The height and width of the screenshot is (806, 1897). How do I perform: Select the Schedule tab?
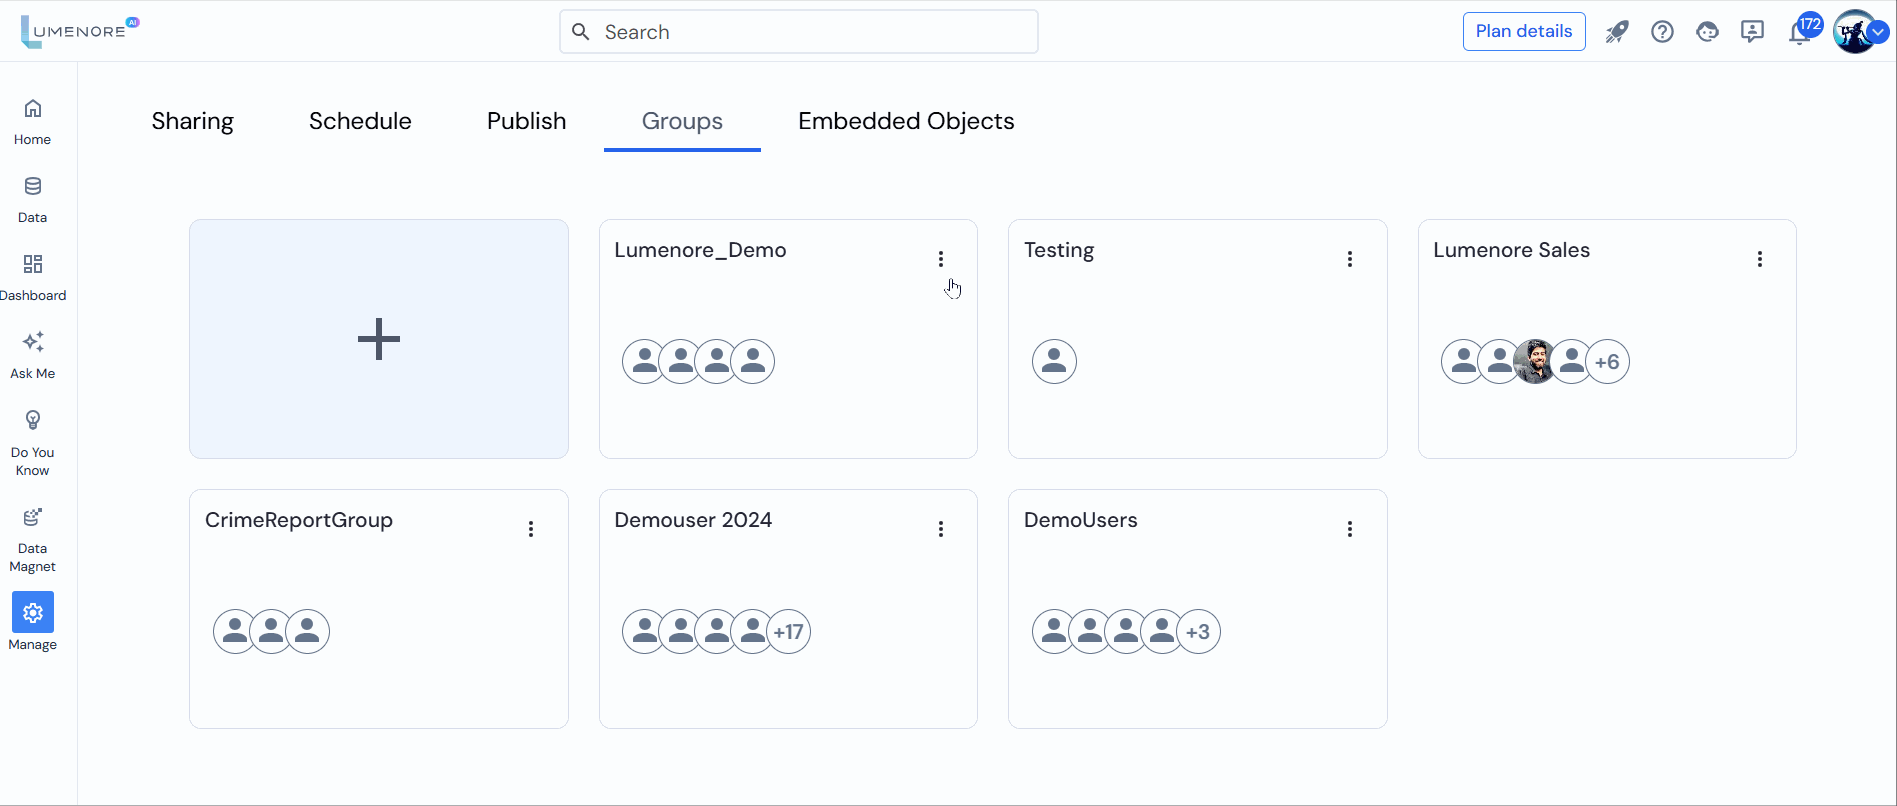tap(360, 121)
